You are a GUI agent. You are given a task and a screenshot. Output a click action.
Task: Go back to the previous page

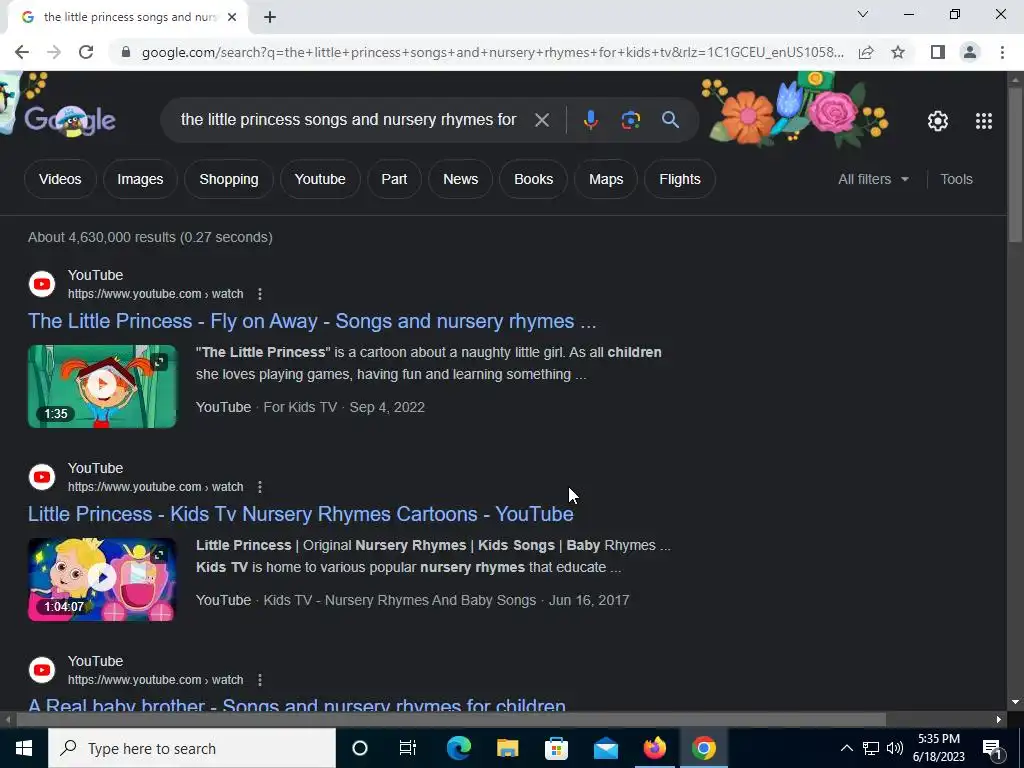[22, 52]
